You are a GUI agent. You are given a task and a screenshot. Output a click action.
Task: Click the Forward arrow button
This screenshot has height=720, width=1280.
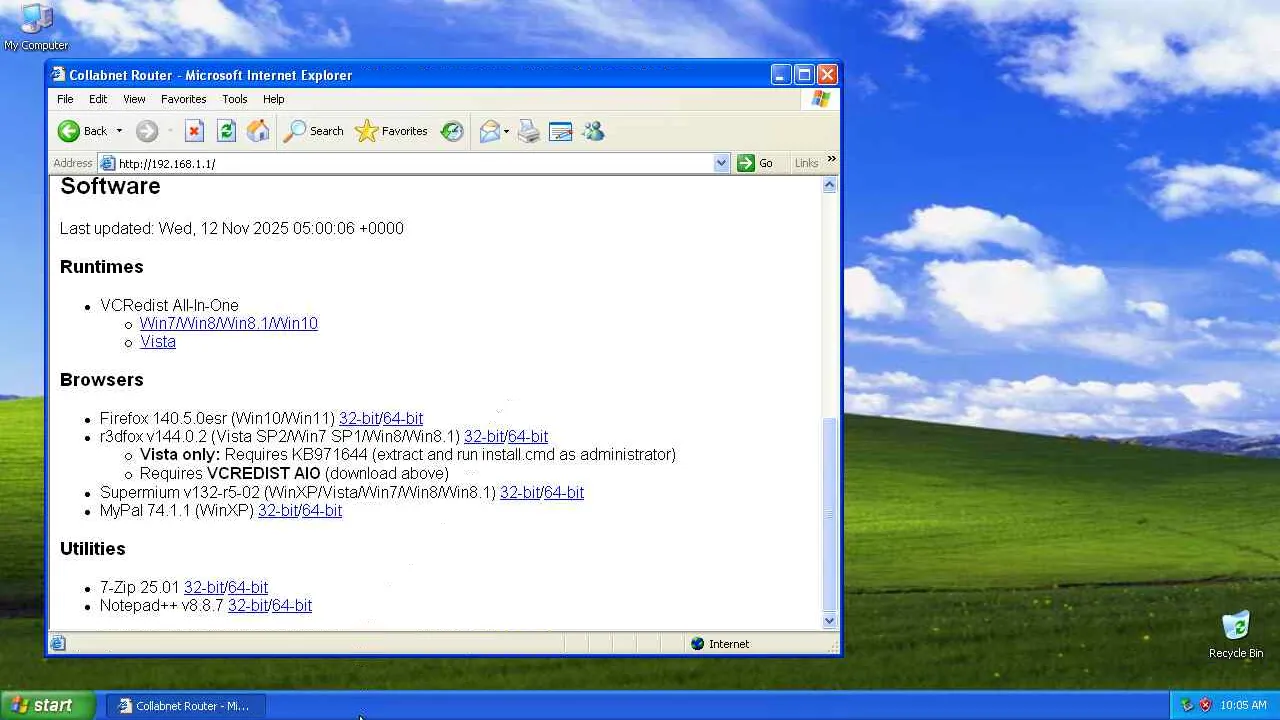[147, 131]
